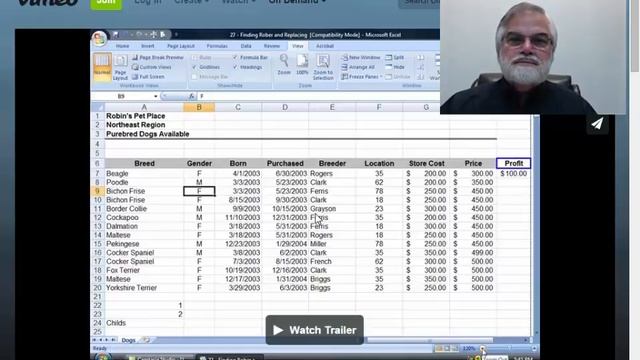Select the Normal workbook view button
This screenshot has height=360, width=640.
[102, 67]
